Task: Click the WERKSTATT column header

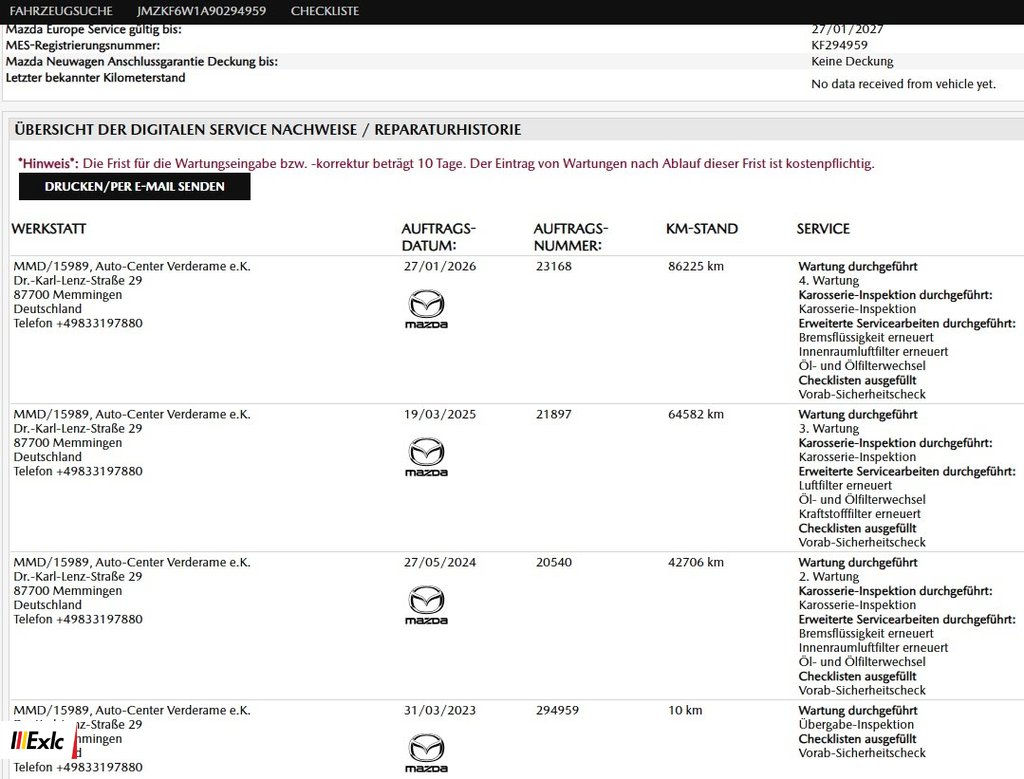Action: pos(49,229)
